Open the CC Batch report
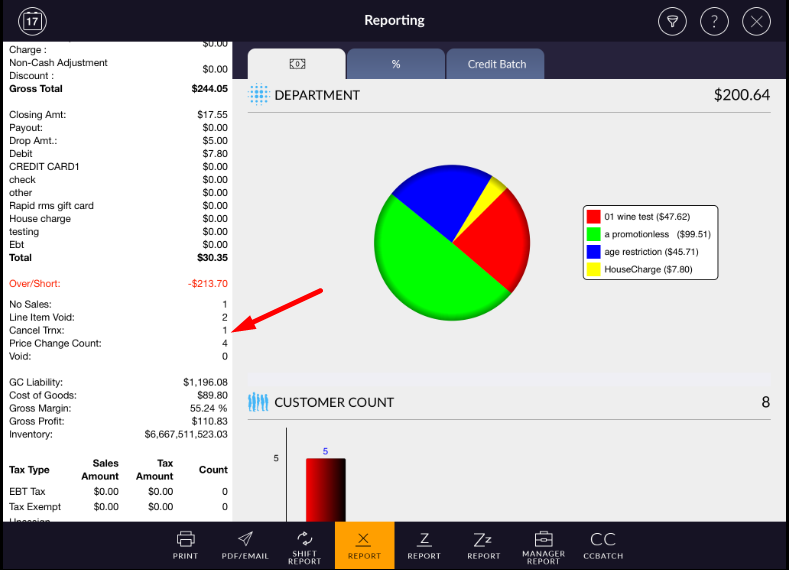 603,545
